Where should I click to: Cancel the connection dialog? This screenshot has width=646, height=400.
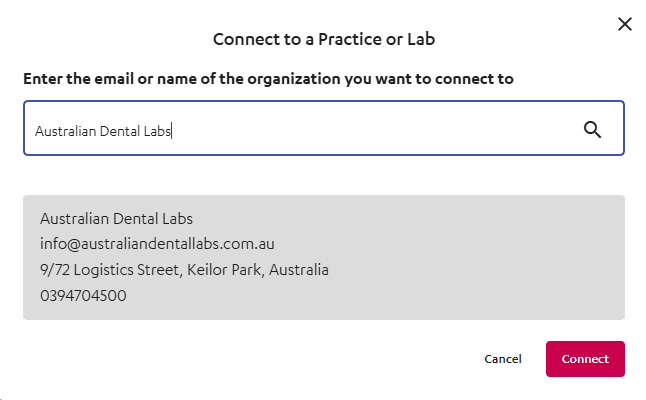click(503, 359)
